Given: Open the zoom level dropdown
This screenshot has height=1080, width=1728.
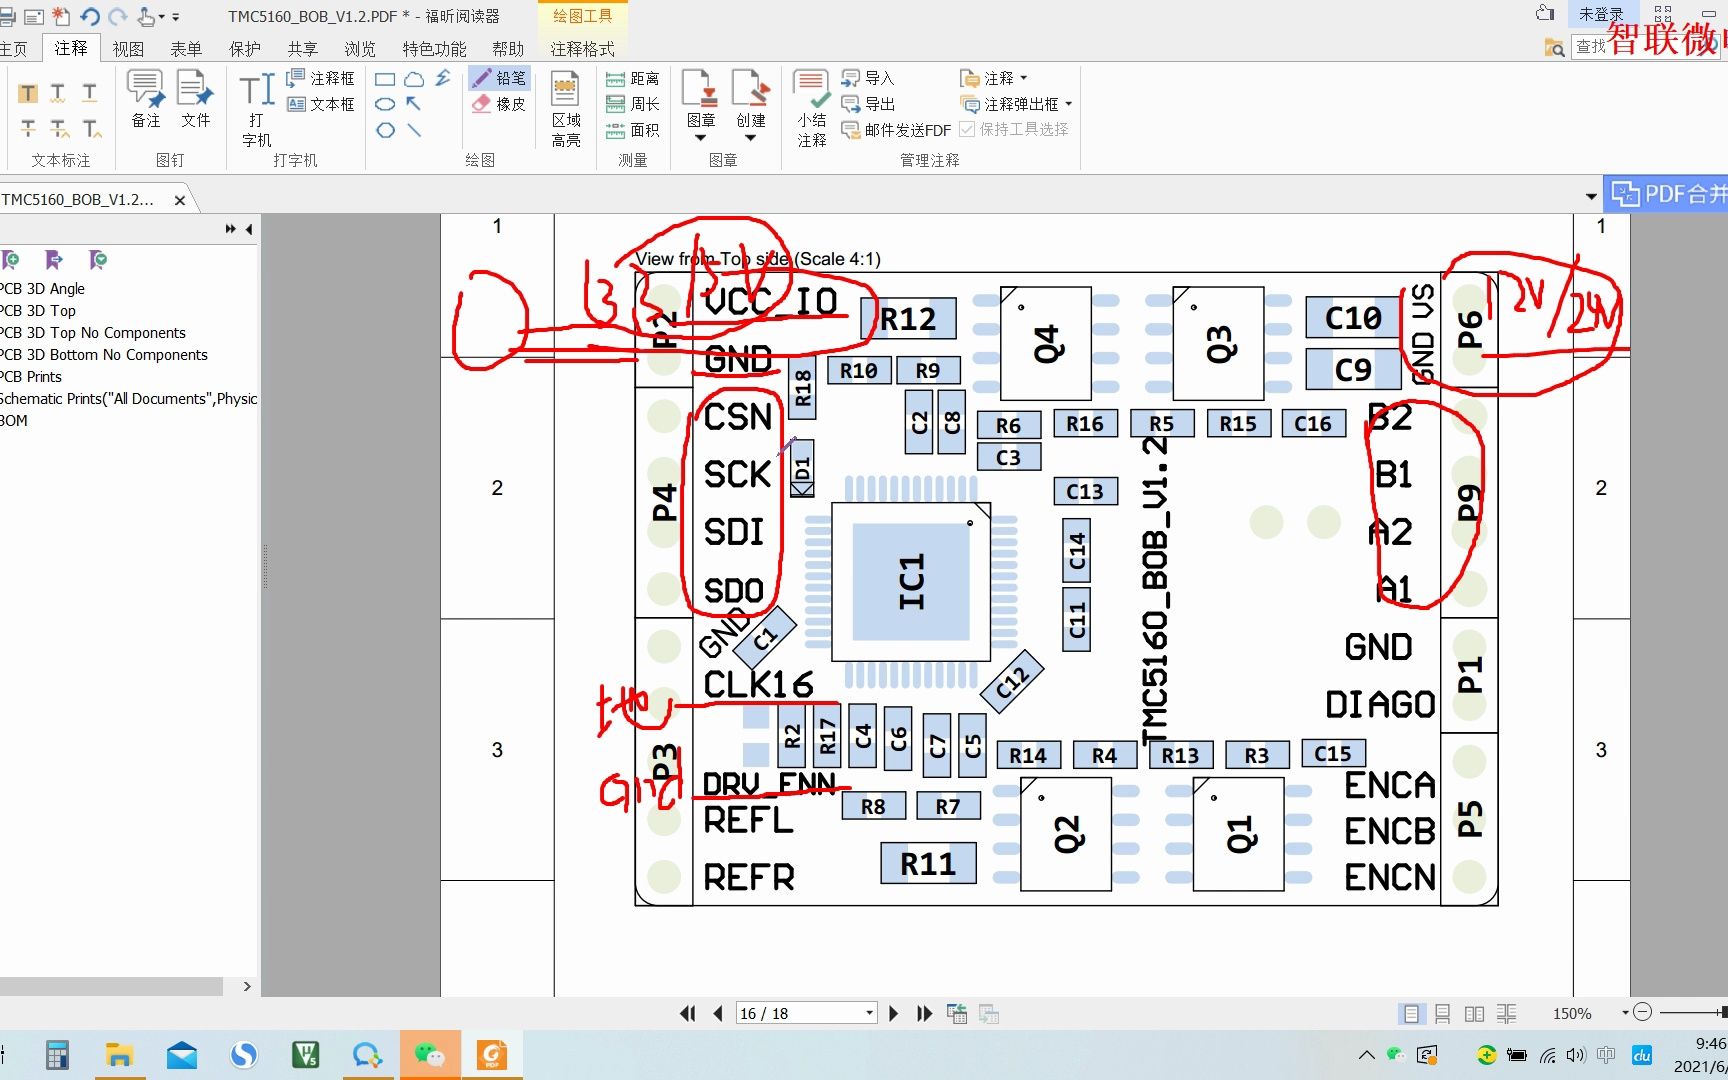Looking at the screenshot, I should click(x=1625, y=1013).
